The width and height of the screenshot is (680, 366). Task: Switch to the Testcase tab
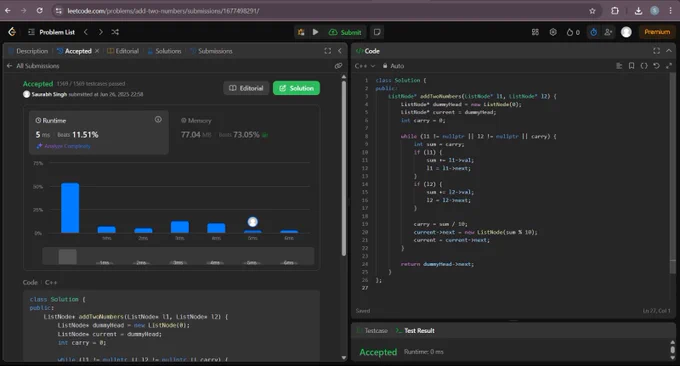(372, 330)
